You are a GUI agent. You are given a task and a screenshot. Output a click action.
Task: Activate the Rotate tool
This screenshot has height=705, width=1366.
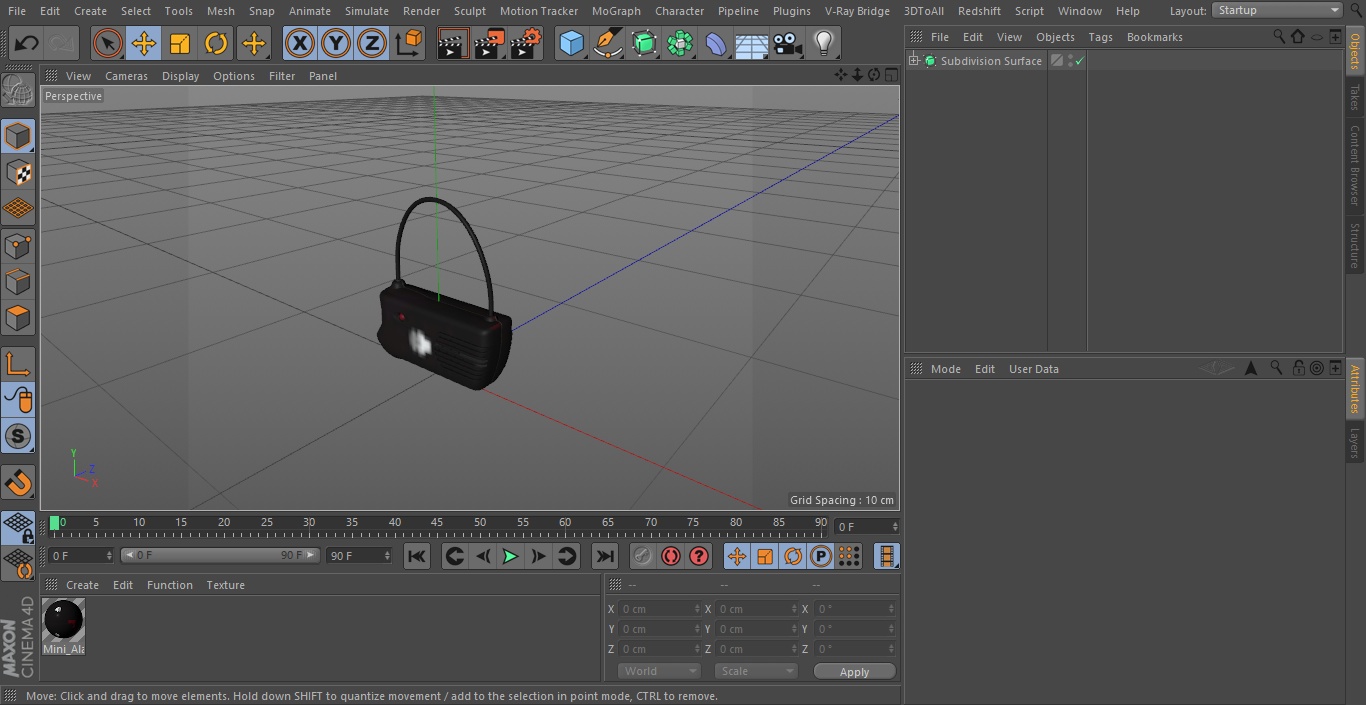tap(216, 43)
